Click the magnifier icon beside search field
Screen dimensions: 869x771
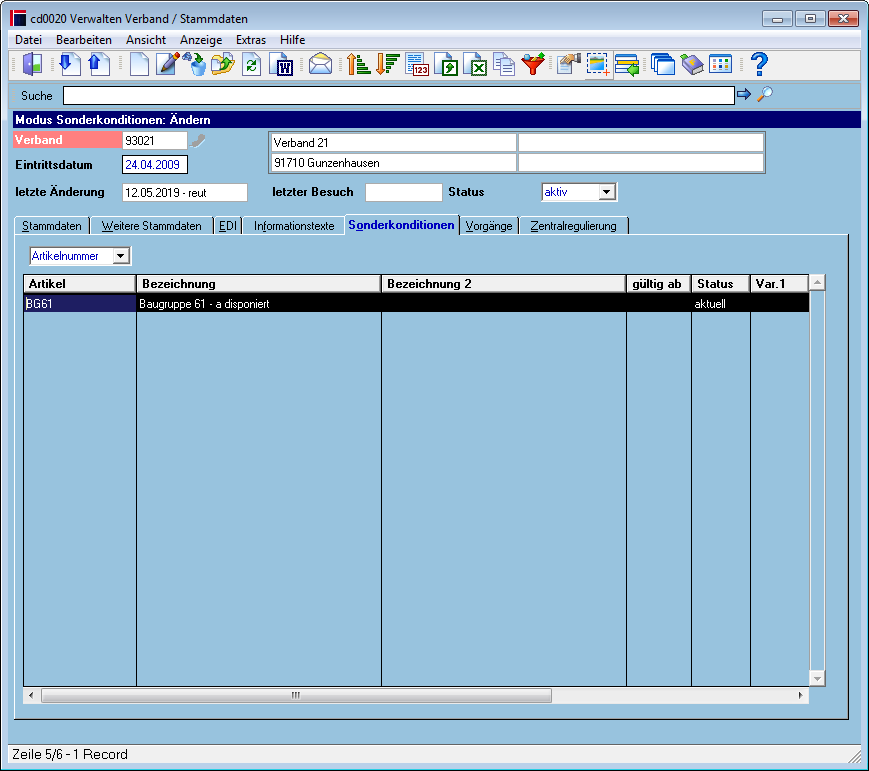(x=765, y=94)
